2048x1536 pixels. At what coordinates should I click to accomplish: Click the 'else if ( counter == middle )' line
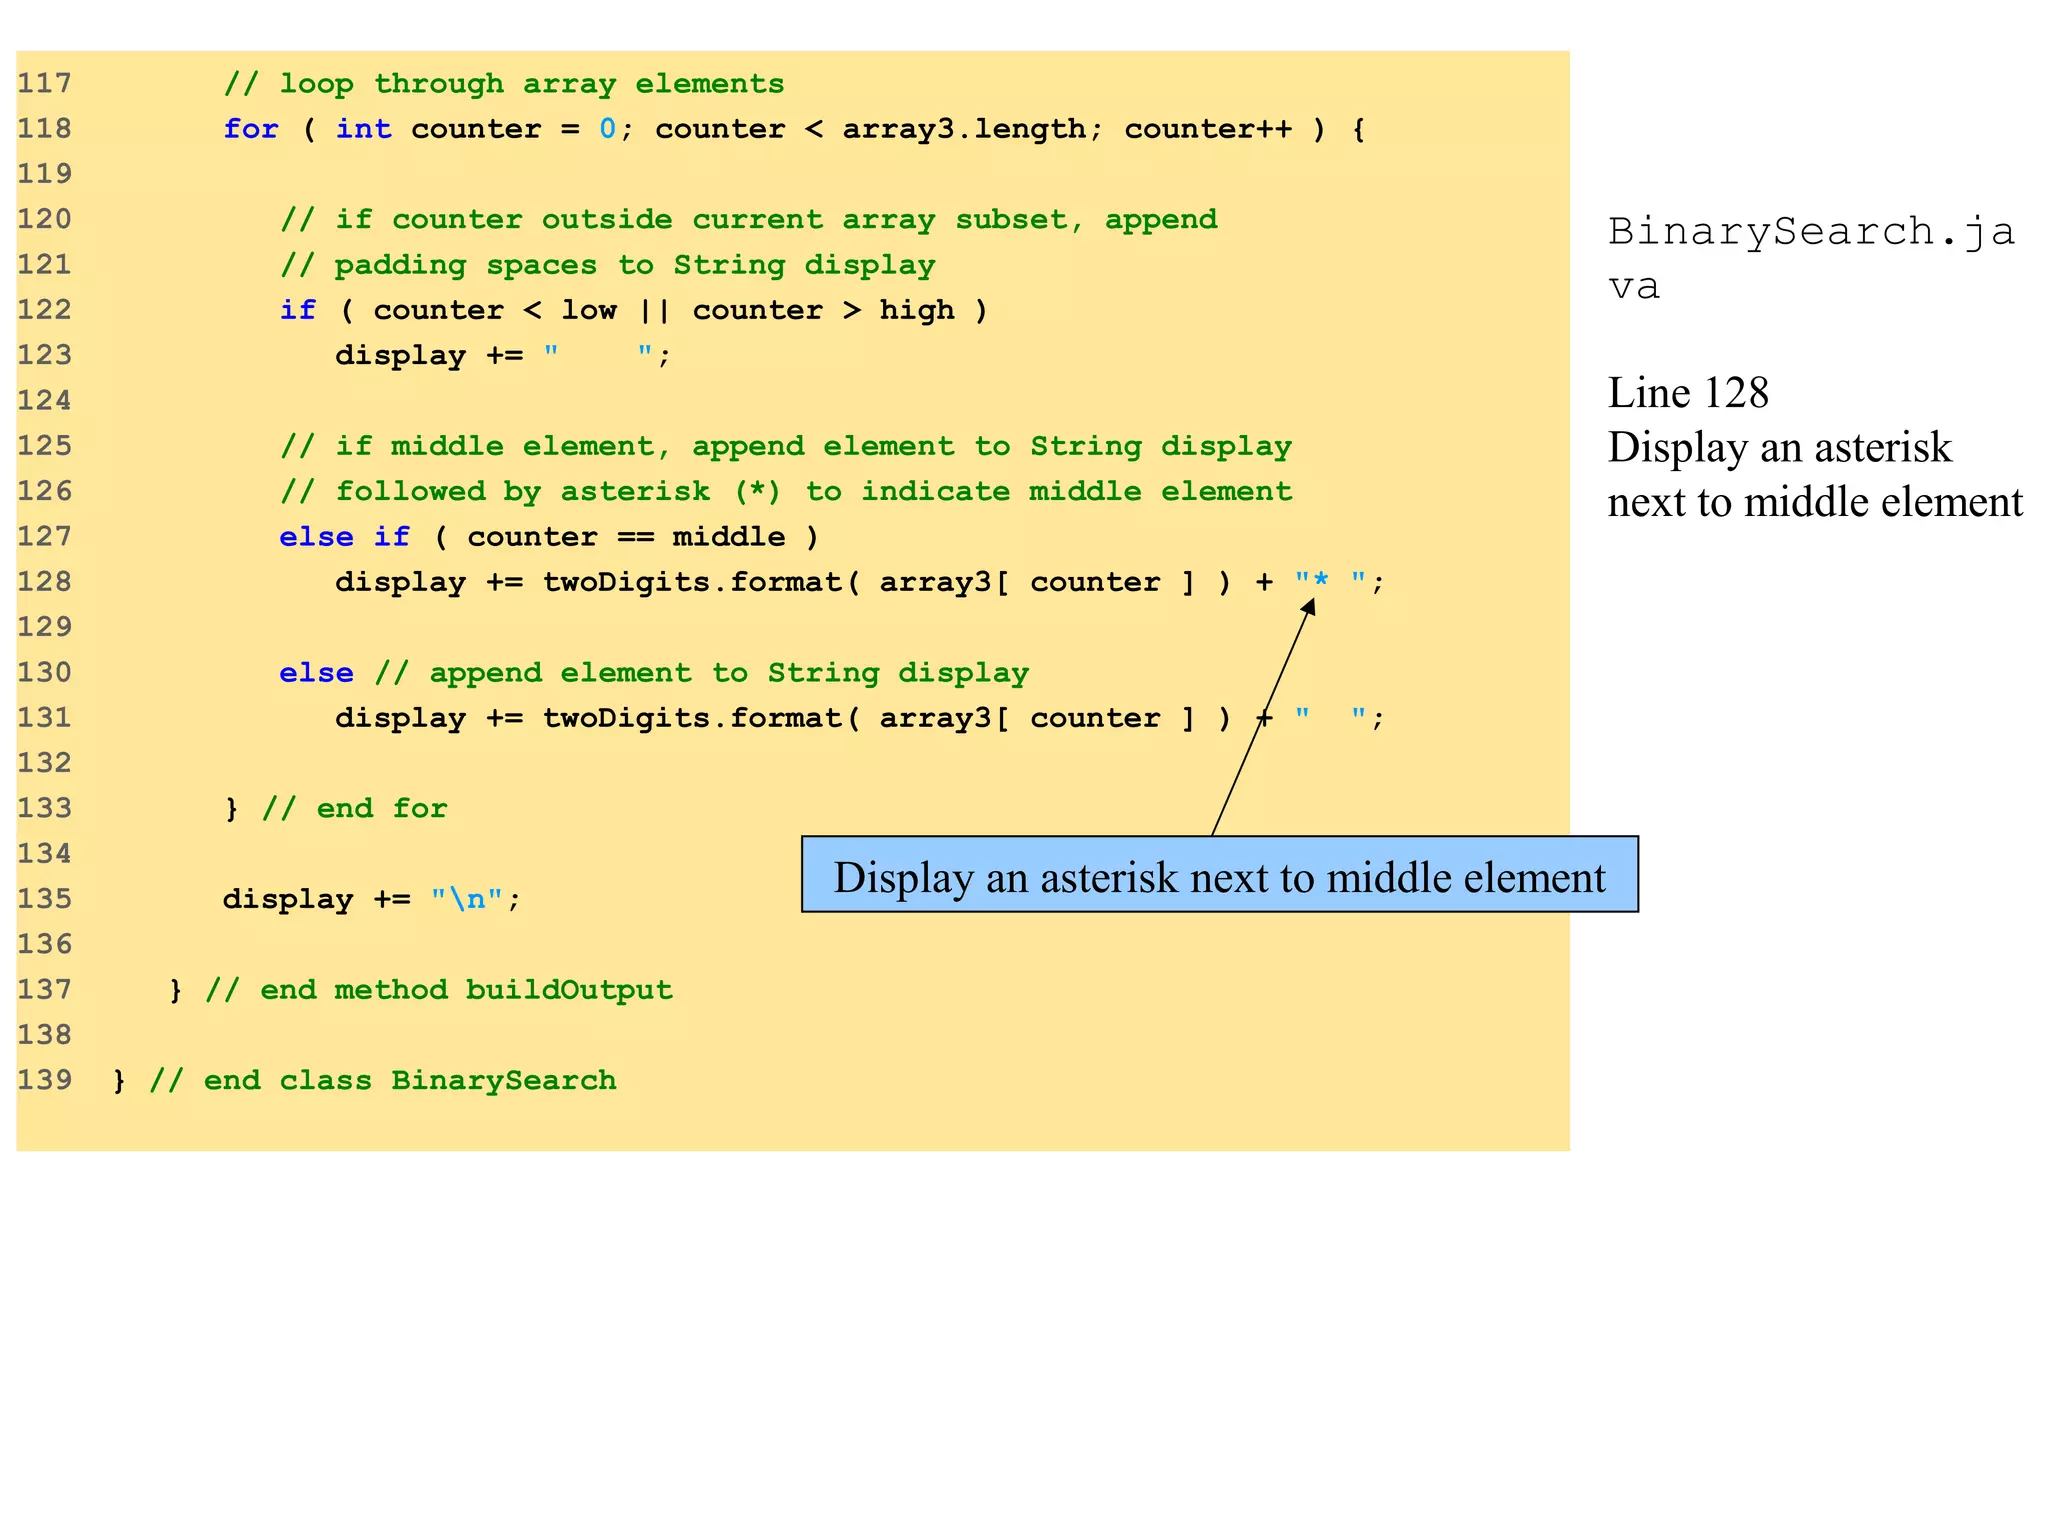(x=549, y=537)
